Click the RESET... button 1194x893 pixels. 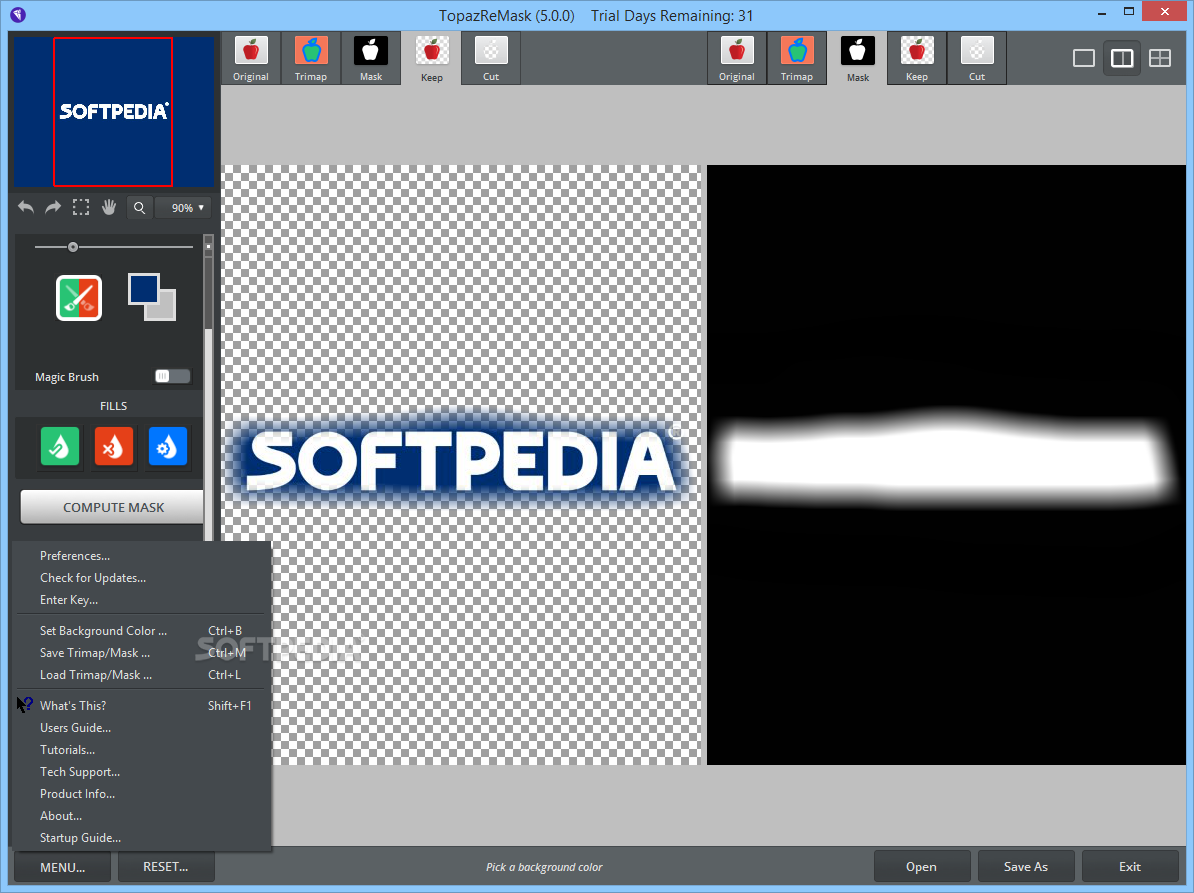click(x=165, y=867)
